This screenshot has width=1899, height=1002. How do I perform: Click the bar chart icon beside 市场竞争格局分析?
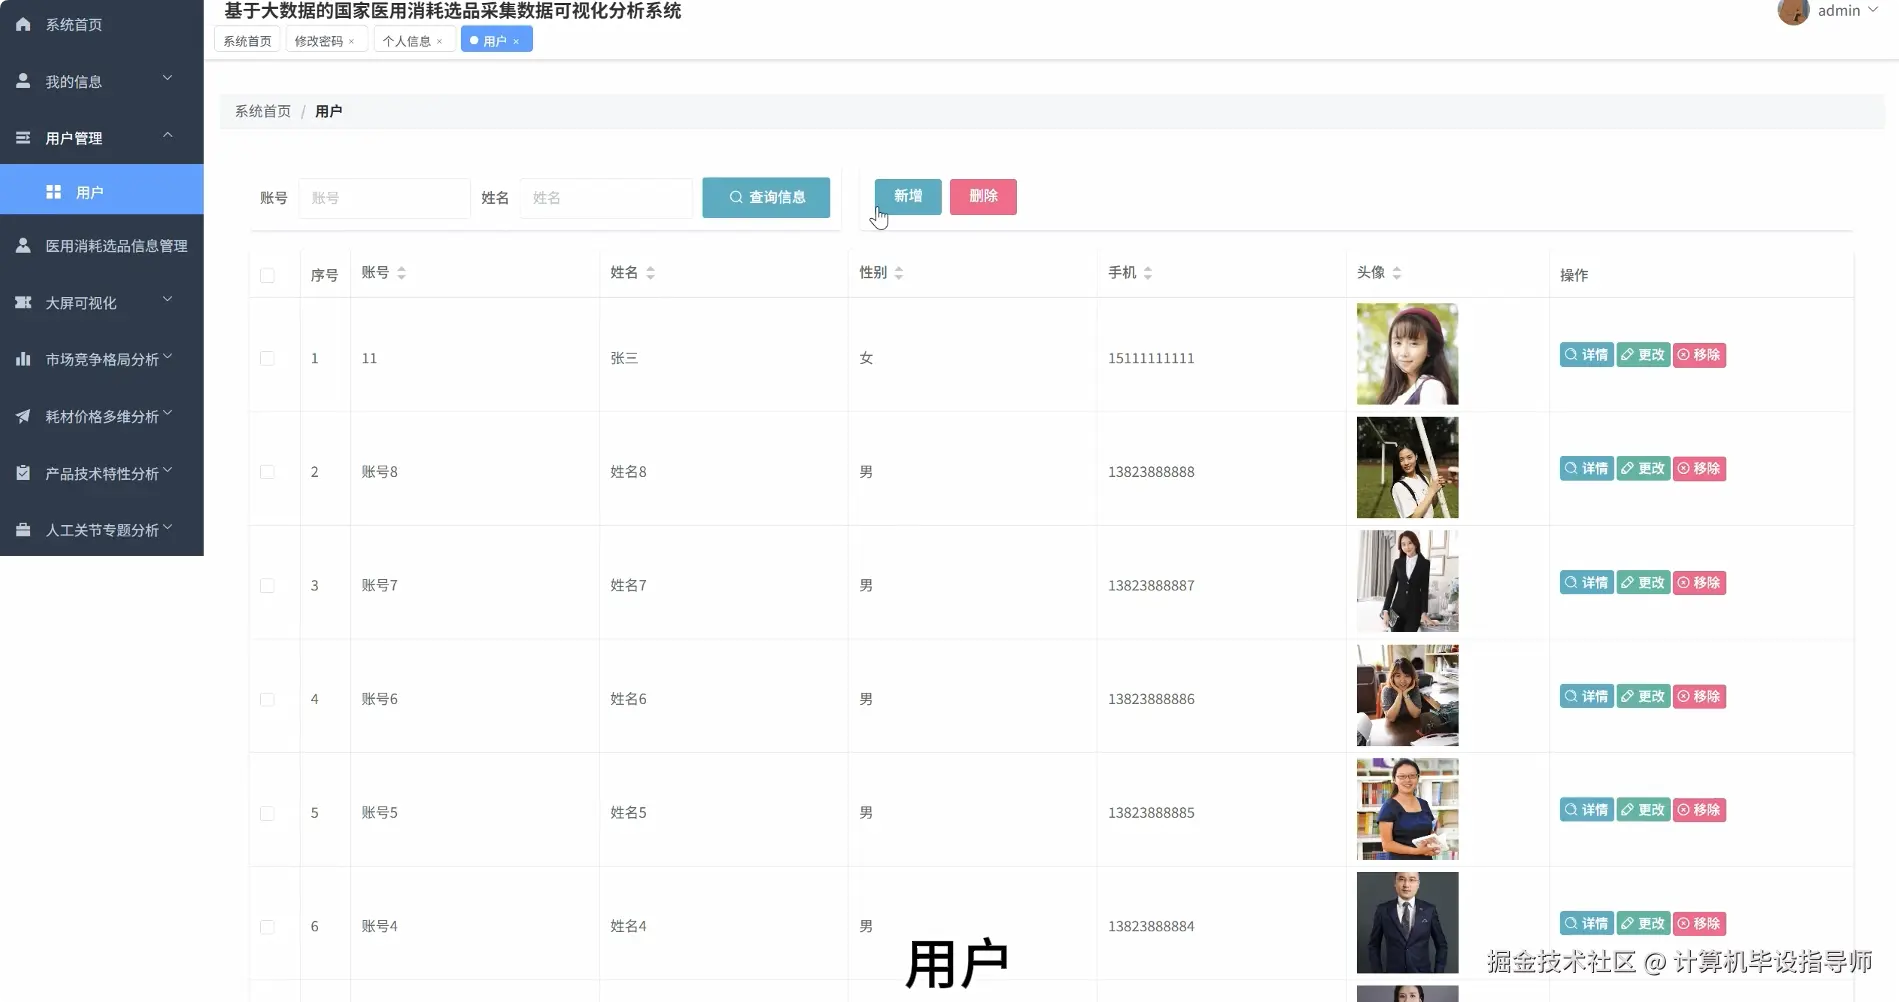pos(23,359)
